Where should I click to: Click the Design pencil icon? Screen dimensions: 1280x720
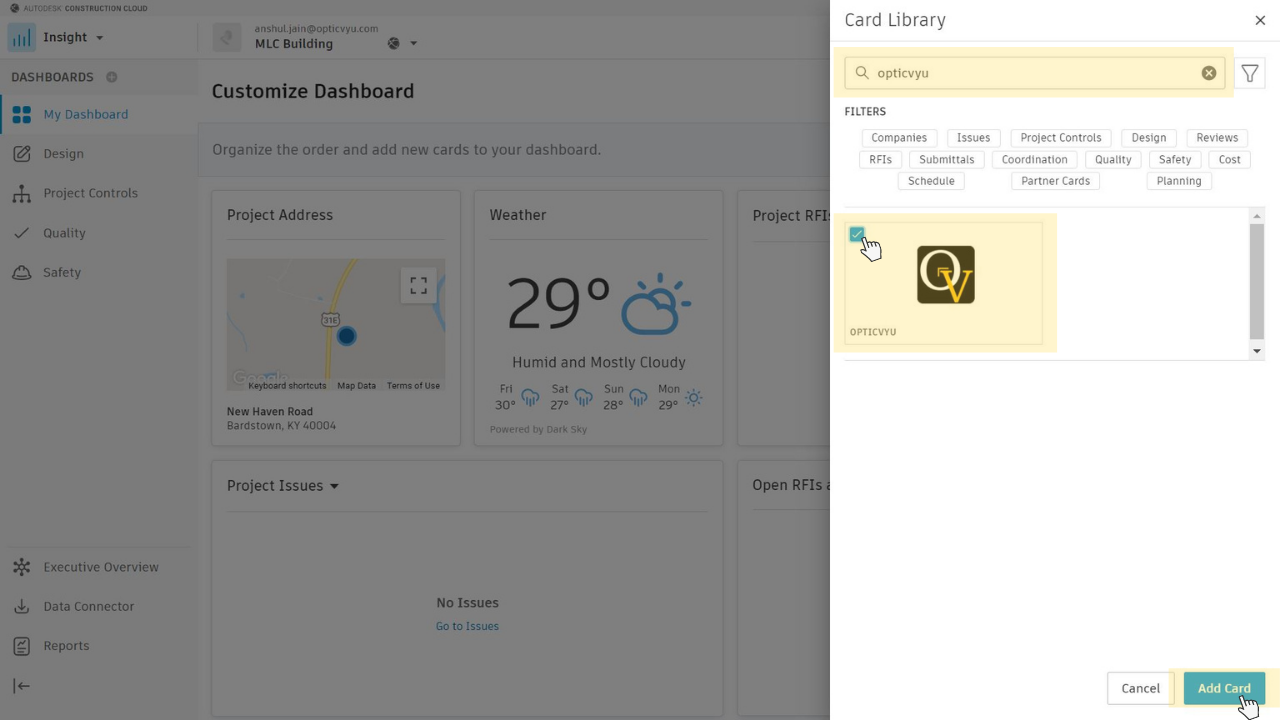coord(22,154)
